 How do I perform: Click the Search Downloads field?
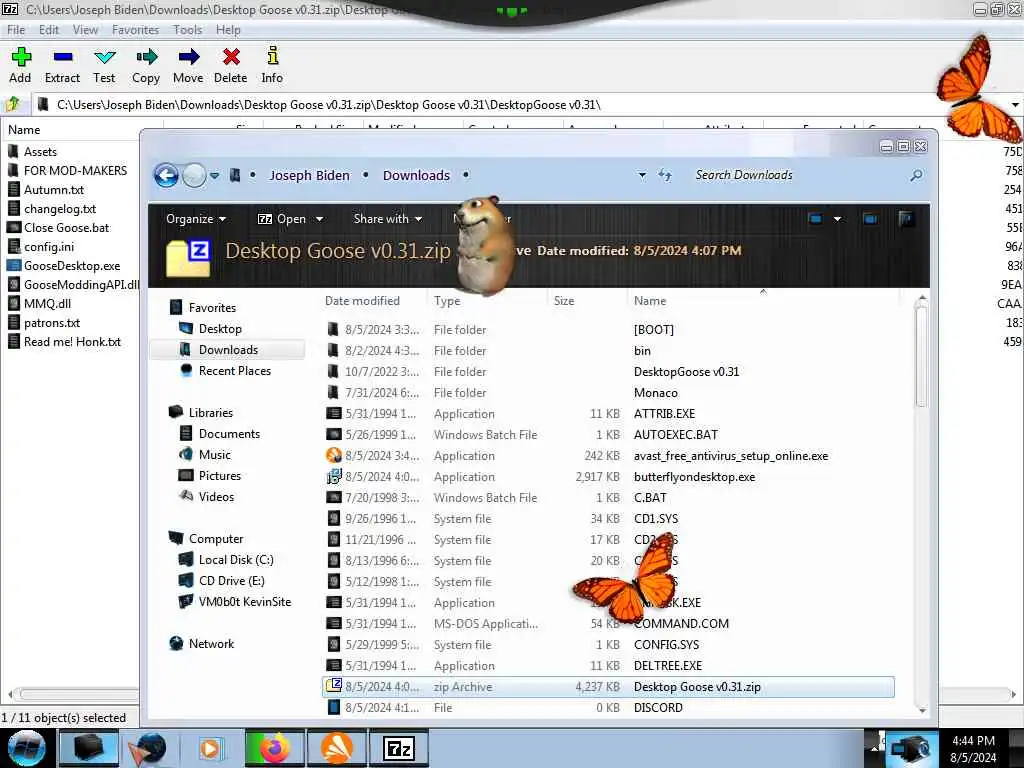tap(798, 175)
